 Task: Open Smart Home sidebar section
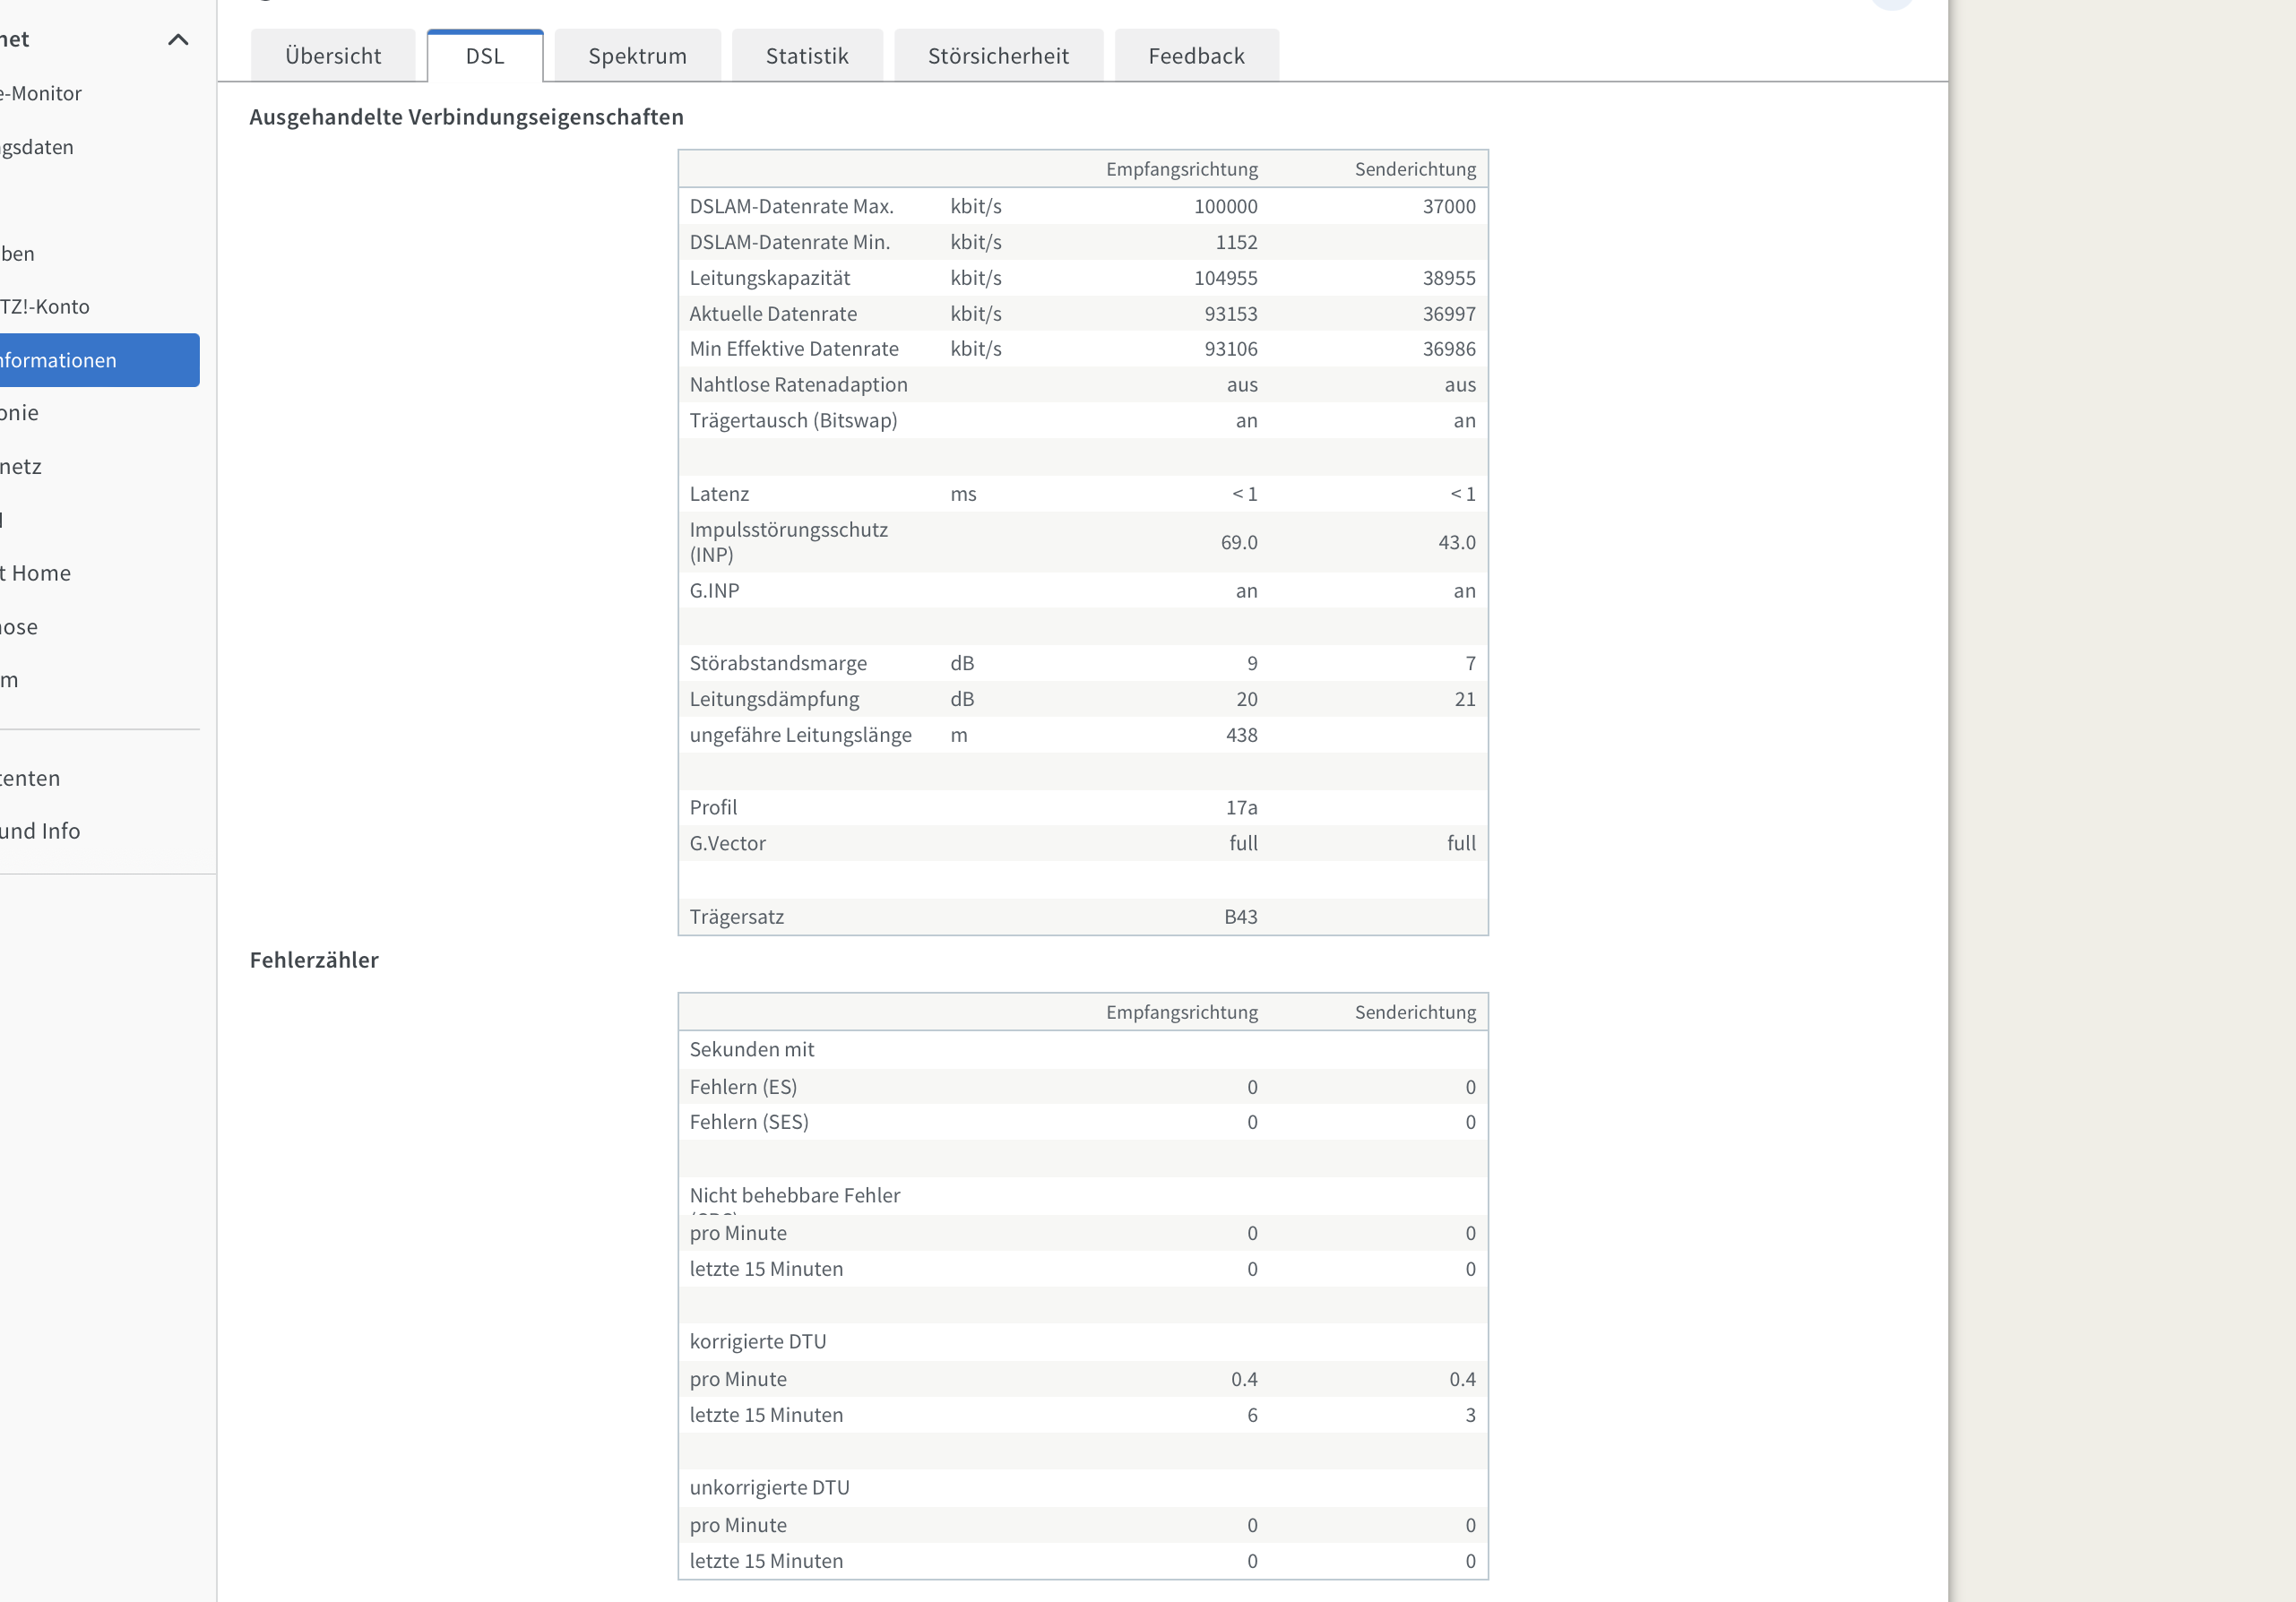pyautogui.click(x=36, y=573)
